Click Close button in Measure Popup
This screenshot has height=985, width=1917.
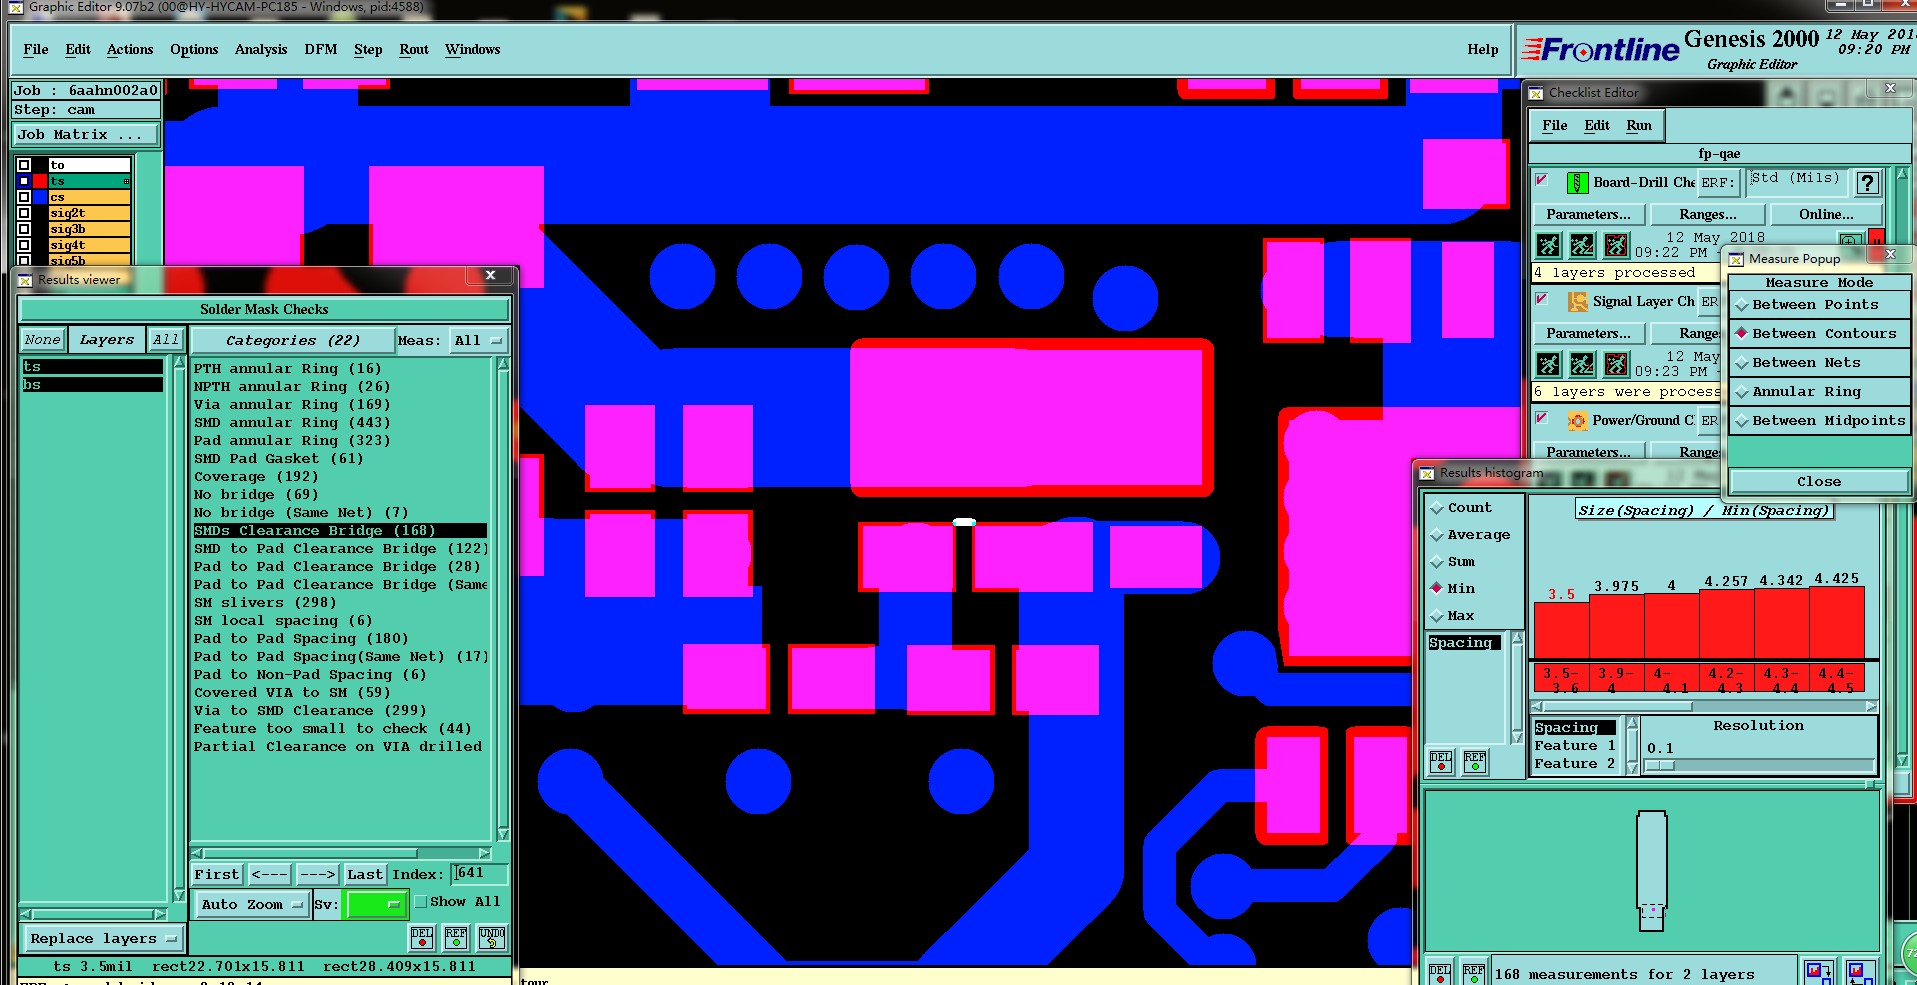(1819, 482)
